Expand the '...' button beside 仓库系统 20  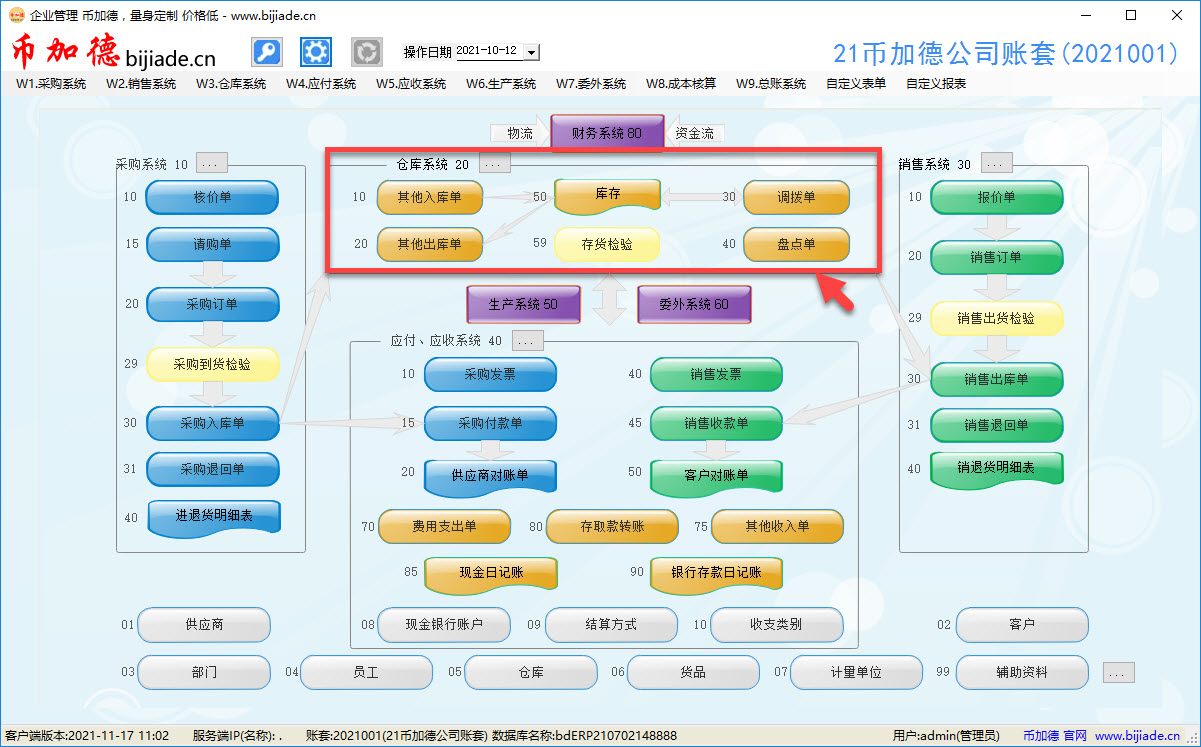(x=495, y=163)
